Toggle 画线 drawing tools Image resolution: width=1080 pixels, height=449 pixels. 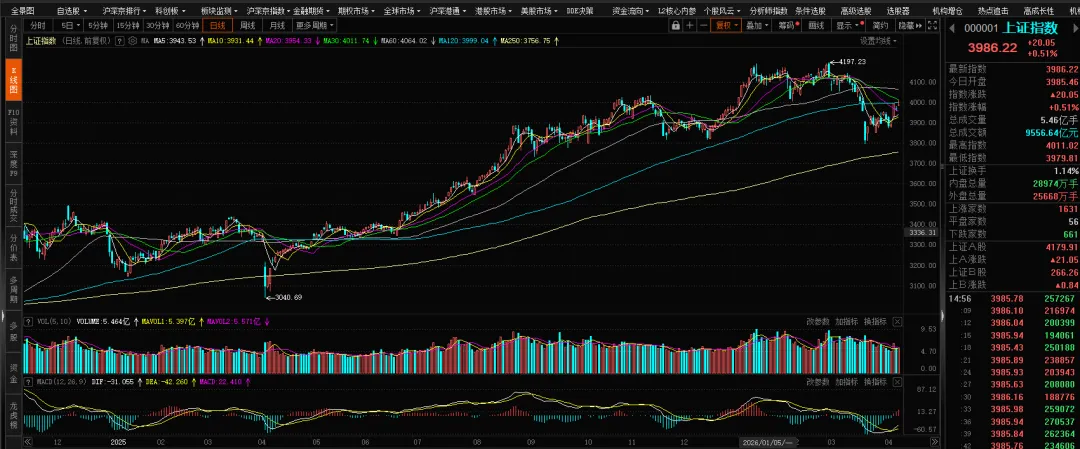816,25
